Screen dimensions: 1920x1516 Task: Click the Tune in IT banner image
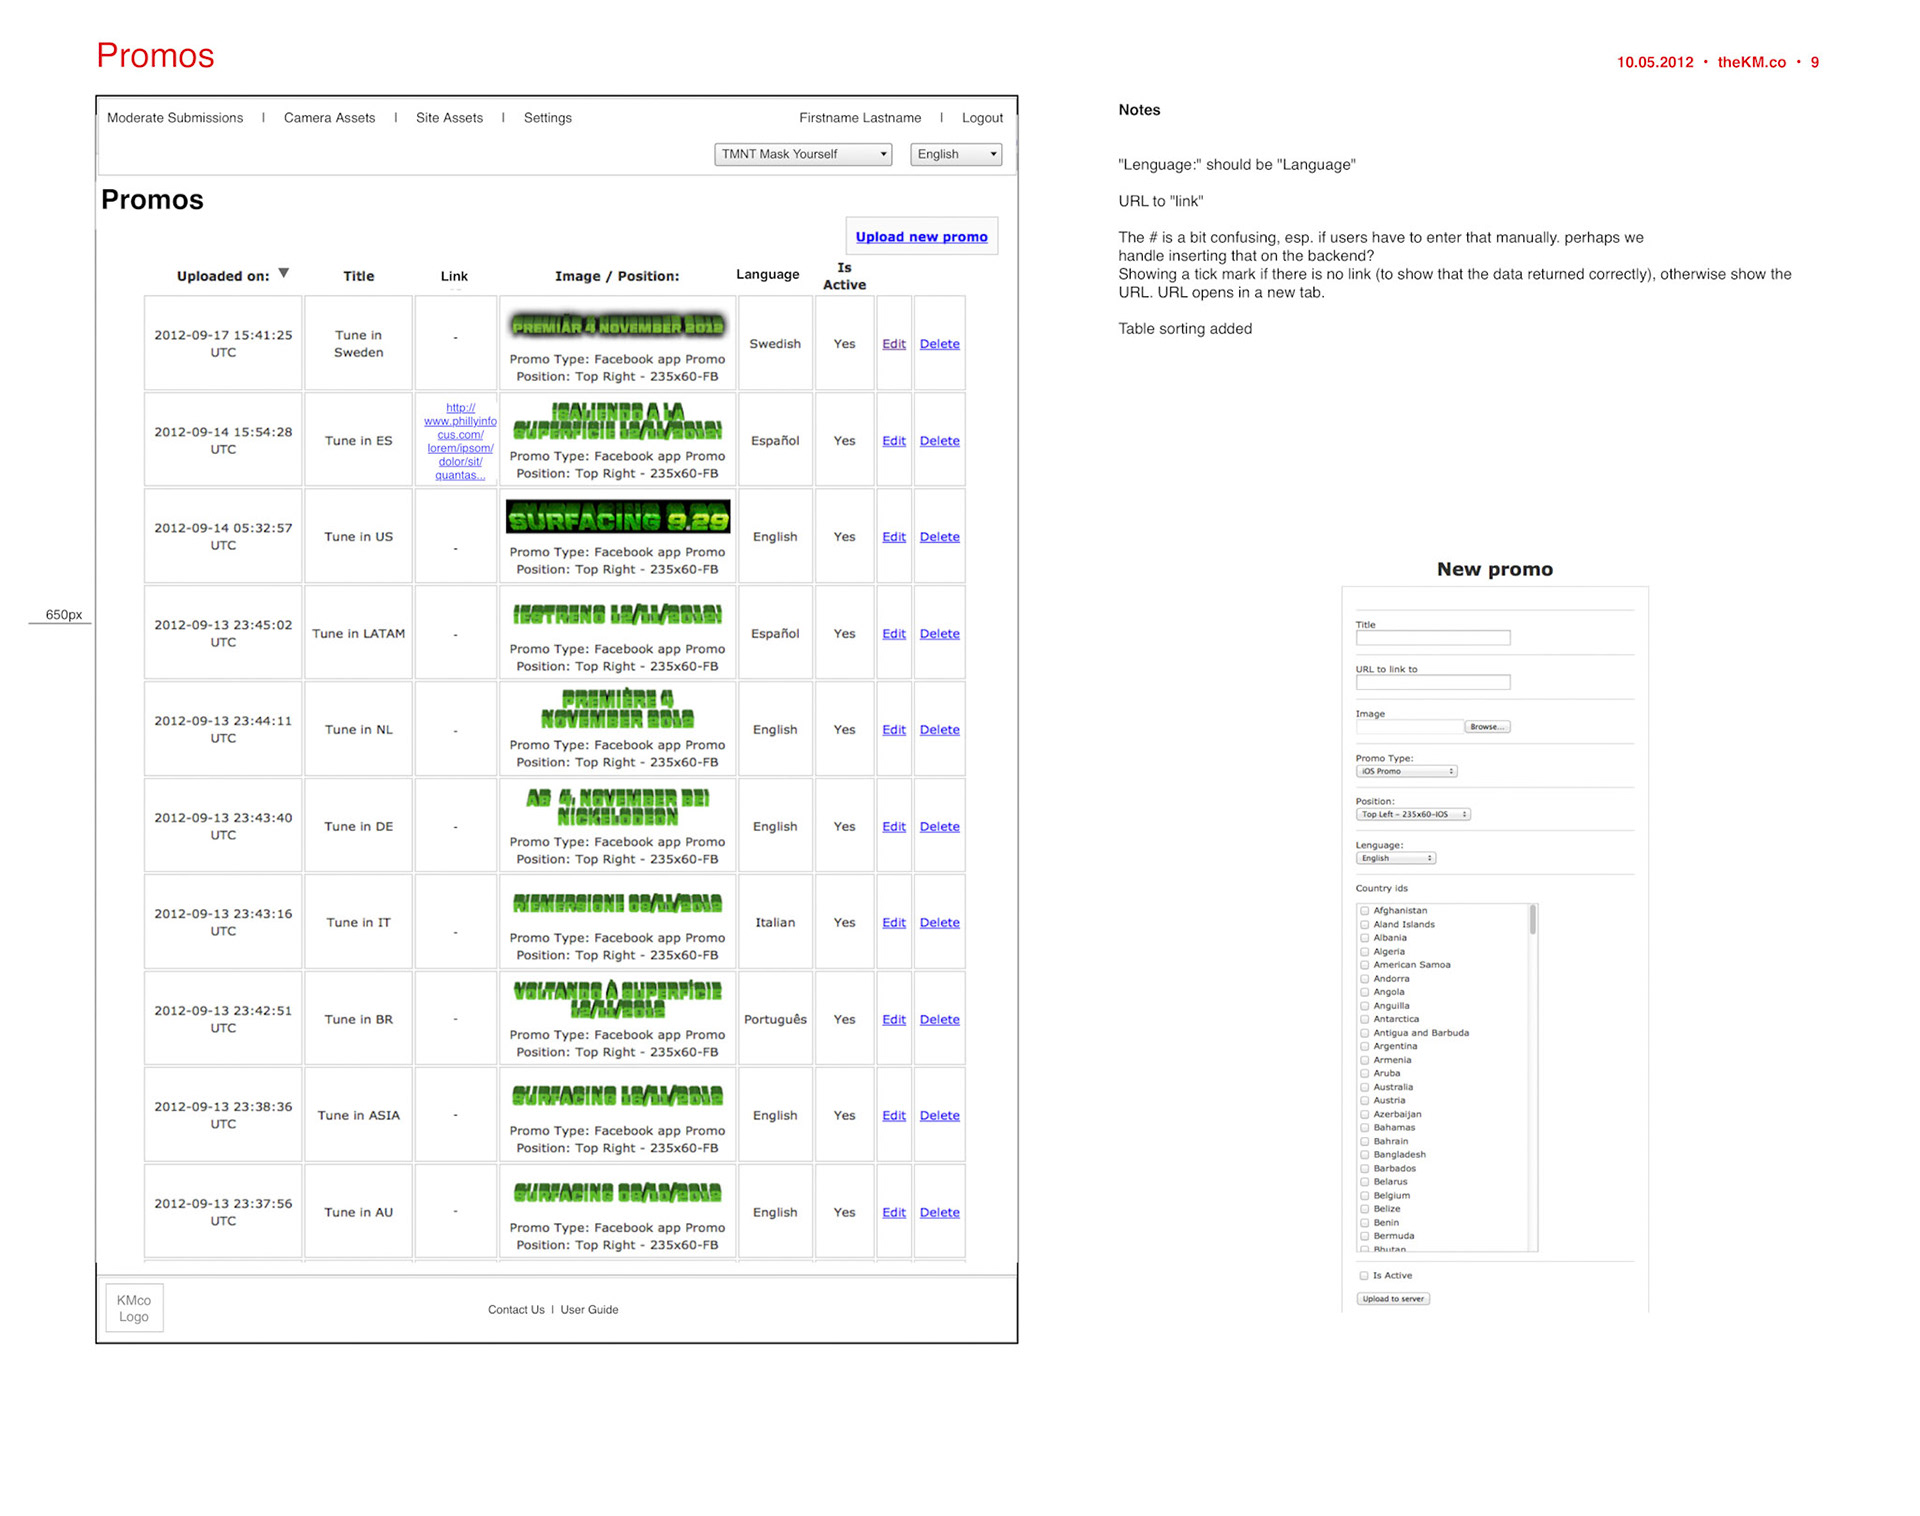tap(617, 904)
